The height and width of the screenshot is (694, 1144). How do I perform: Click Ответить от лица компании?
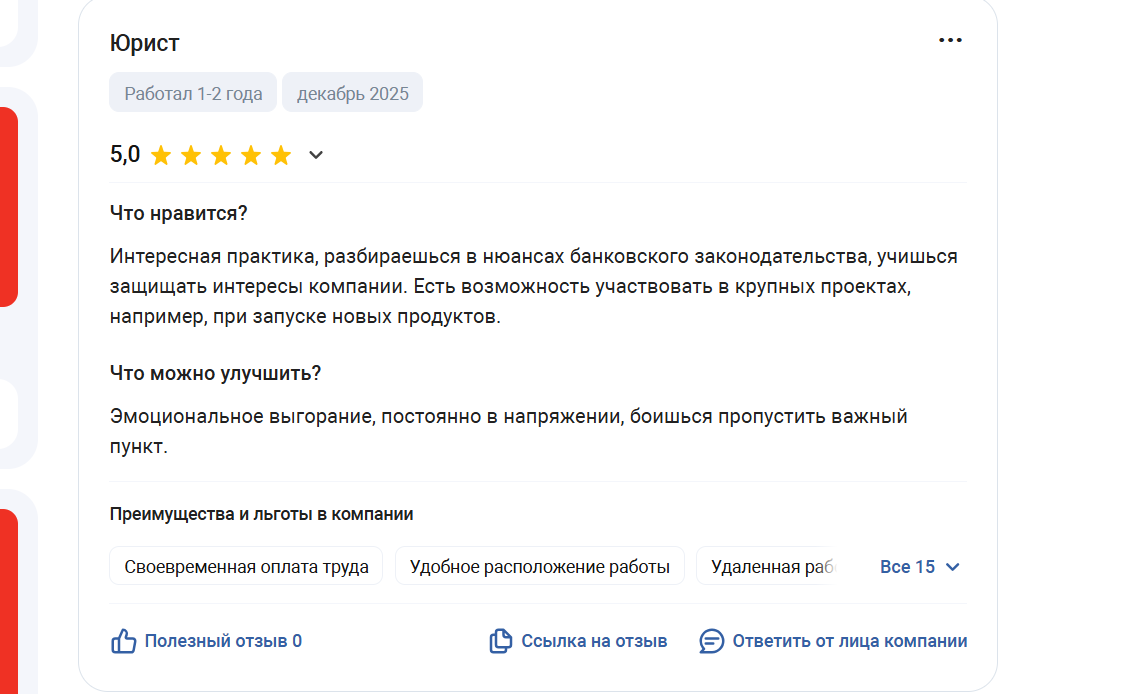850,641
